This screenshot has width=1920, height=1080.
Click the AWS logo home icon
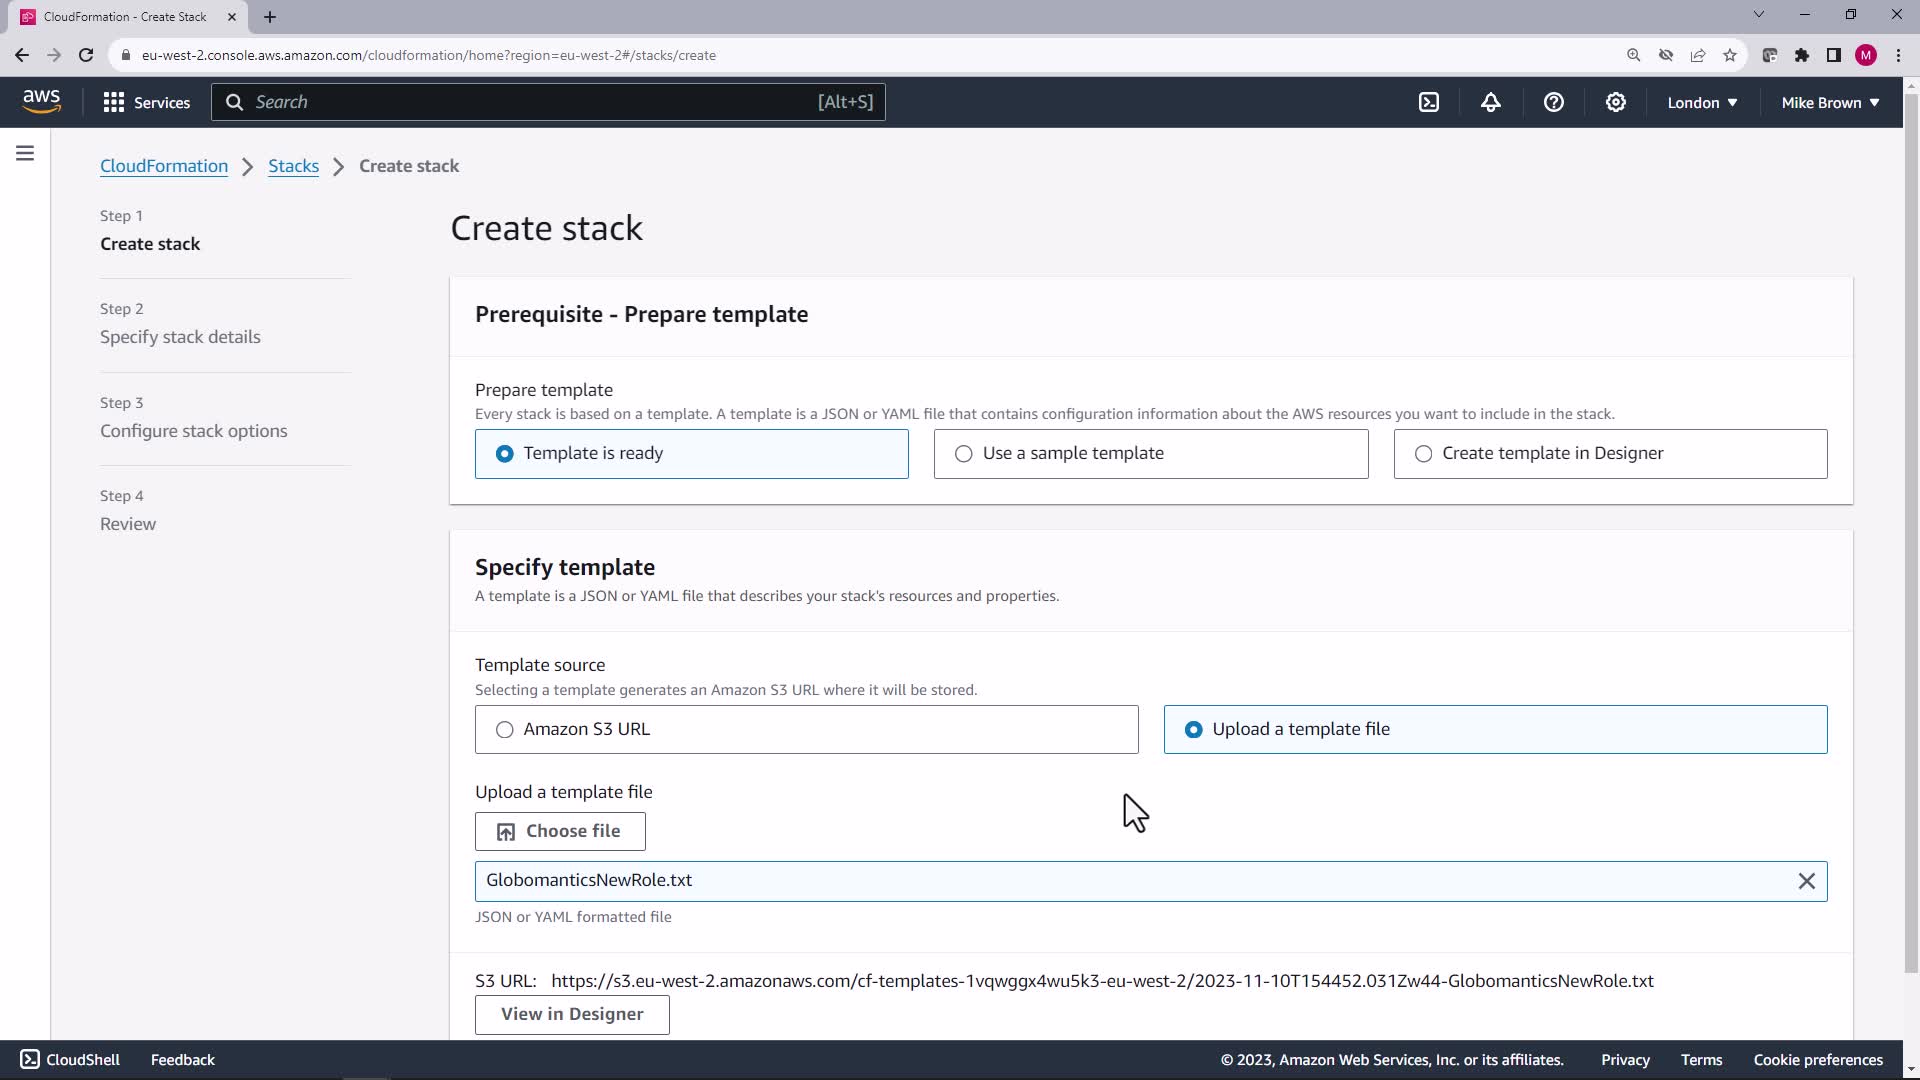[x=41, y=101]
